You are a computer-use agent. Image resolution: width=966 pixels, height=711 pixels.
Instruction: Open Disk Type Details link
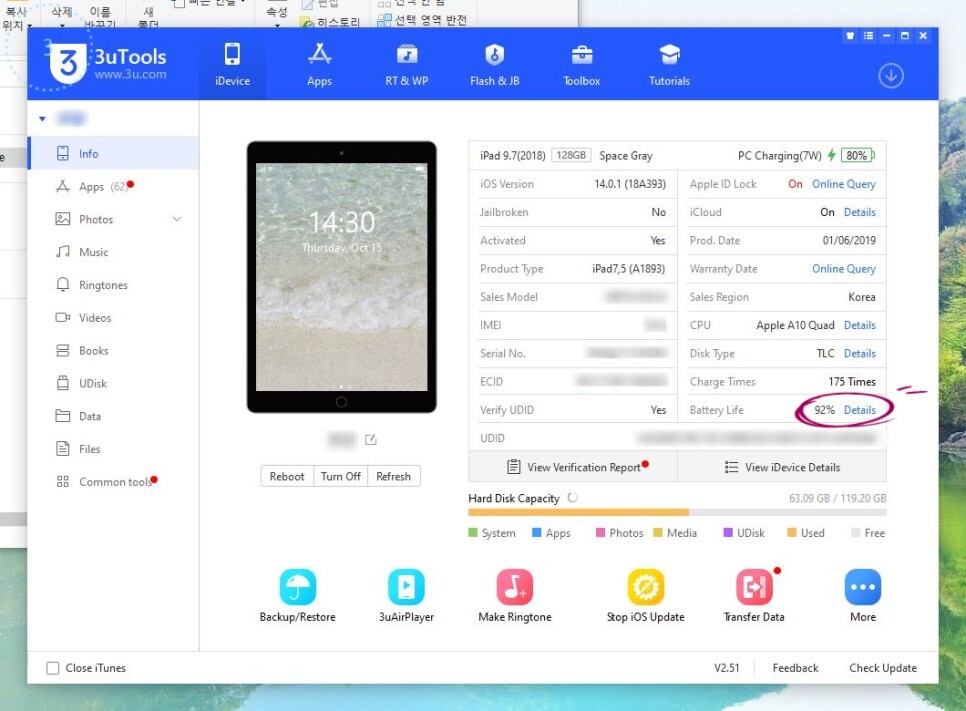pos(859,354)
